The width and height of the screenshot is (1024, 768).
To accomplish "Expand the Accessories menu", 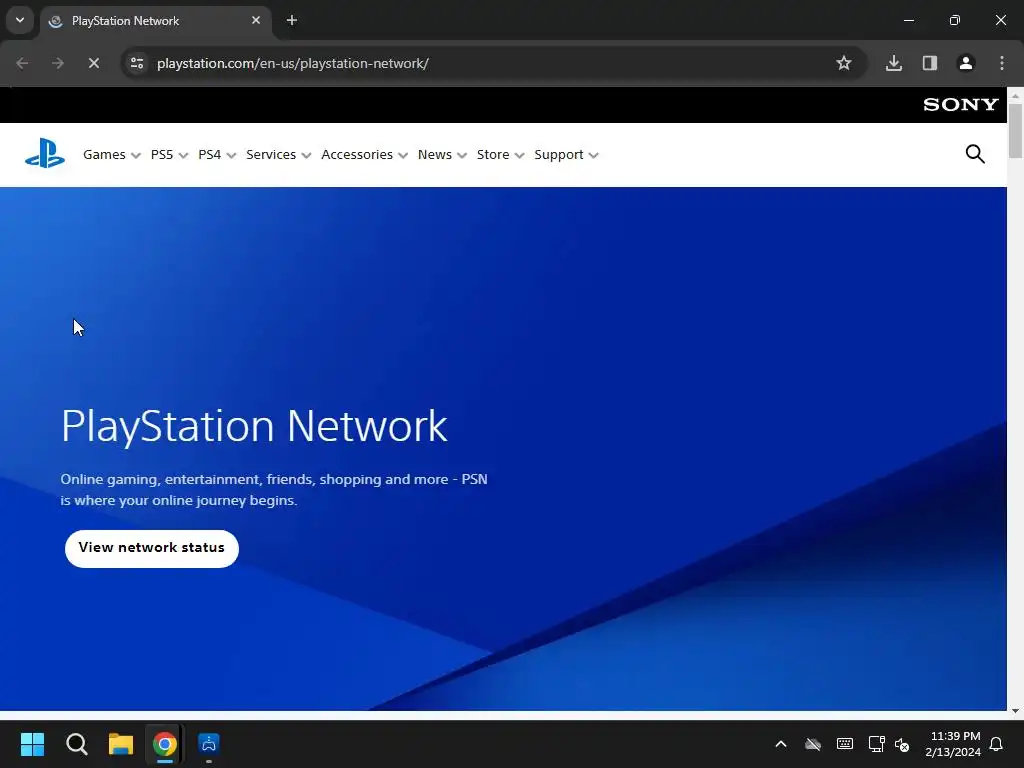I will click(364, 155).
